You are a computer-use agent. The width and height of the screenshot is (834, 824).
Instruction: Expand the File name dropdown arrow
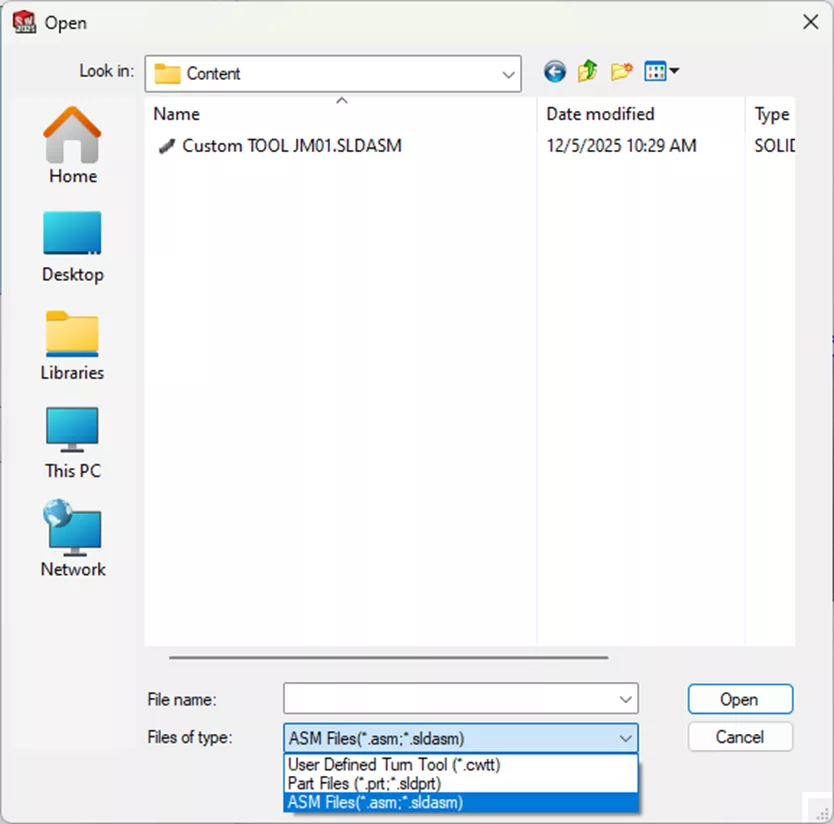click(x=628, y=699)
